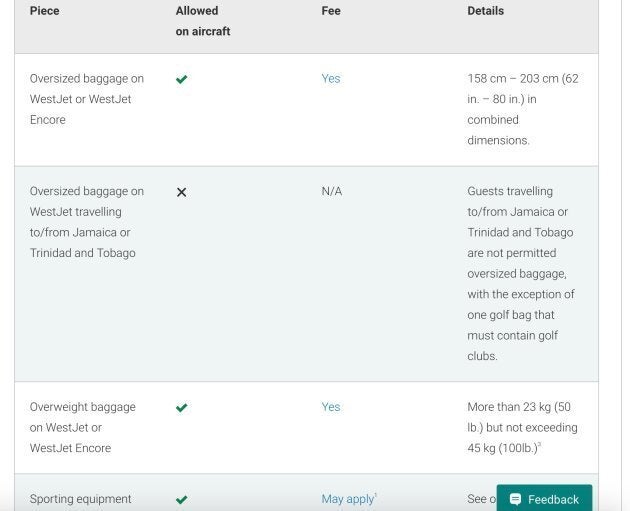Image resolution: width=630 pixels, height=511 pixels.
Task: Click the Fee column header
Action: 331,11
